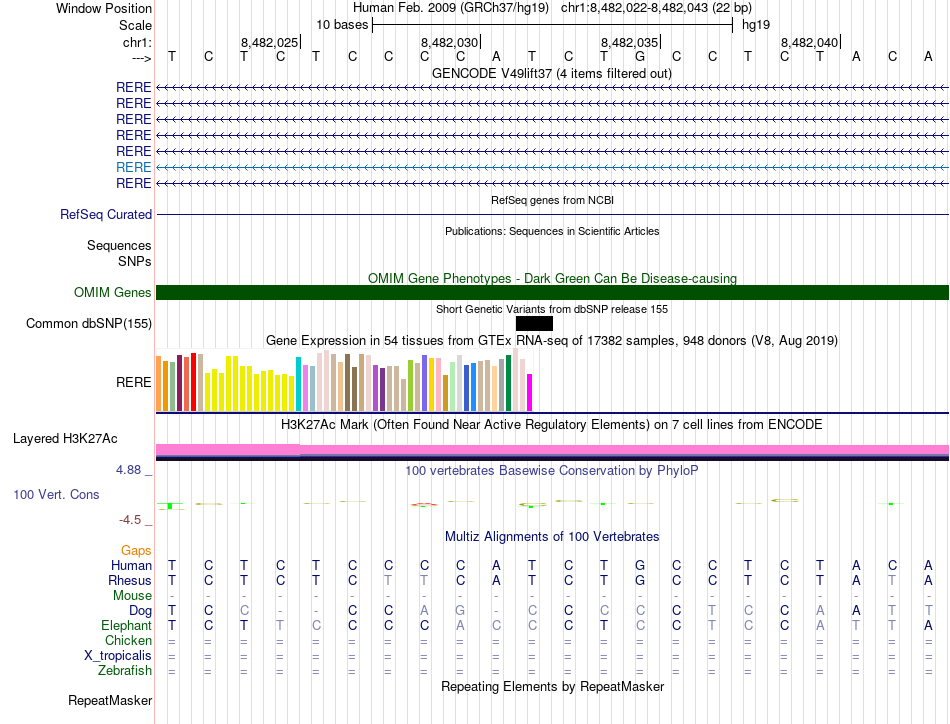Open OMIM Genes track label
This screenshot has width=950, height=724.
(x=112, y=293)
